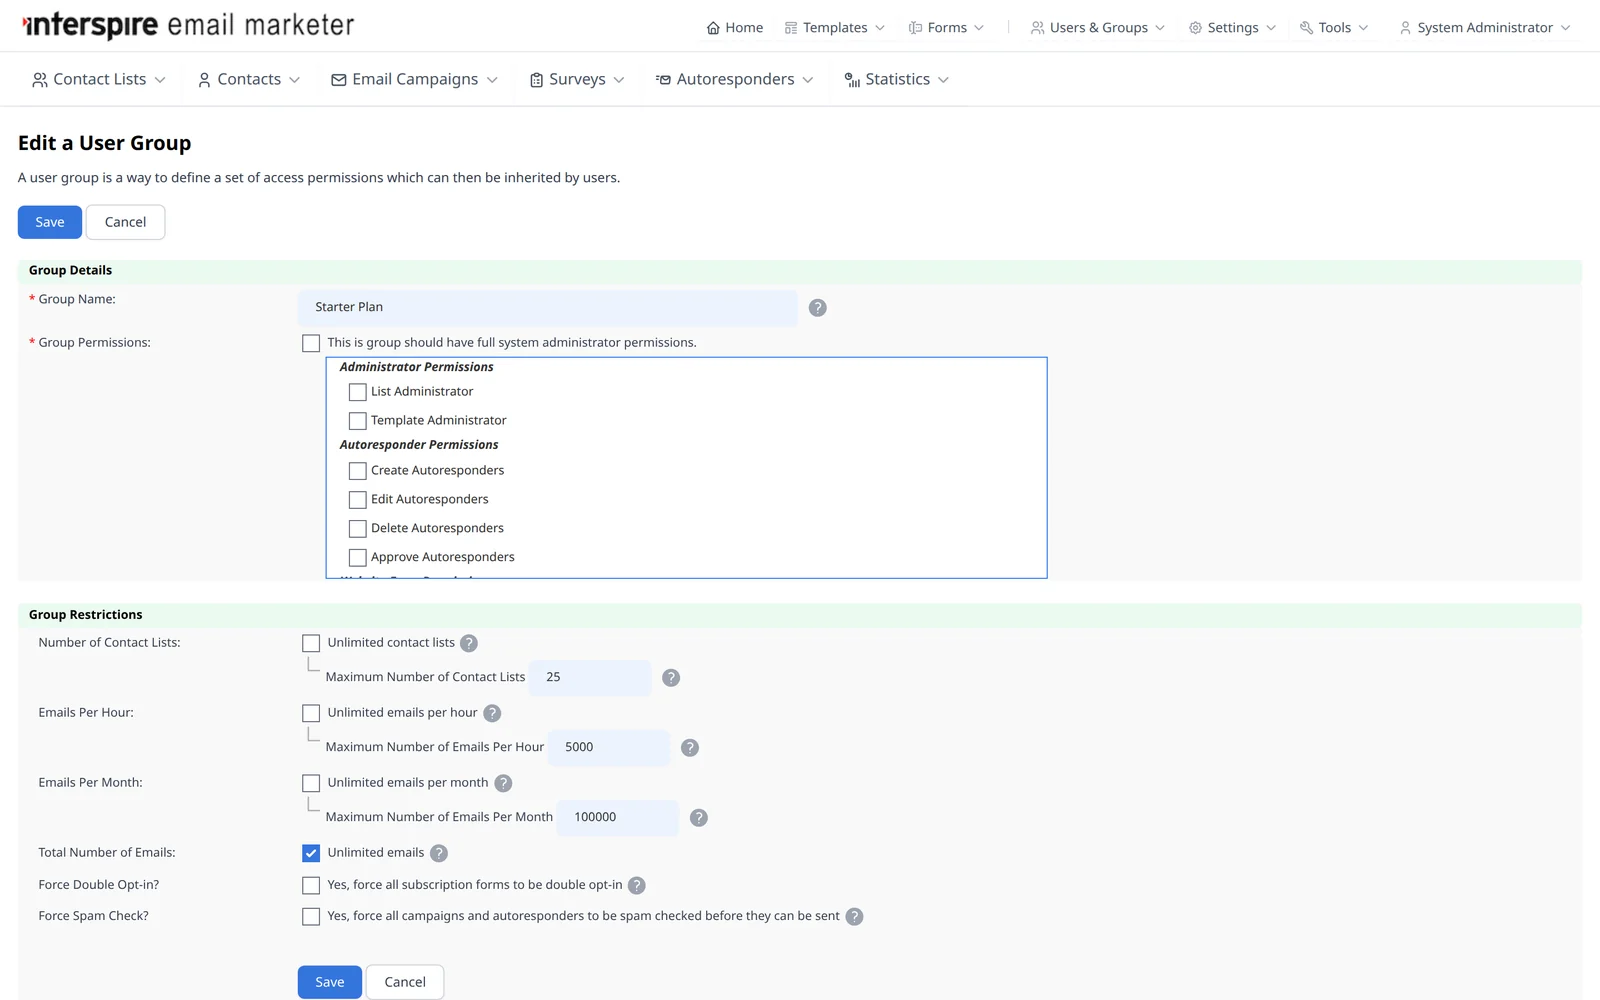1600x1000 pixels.
Task: Click Maximum Number of Contact Lists field
Action: 590,677
